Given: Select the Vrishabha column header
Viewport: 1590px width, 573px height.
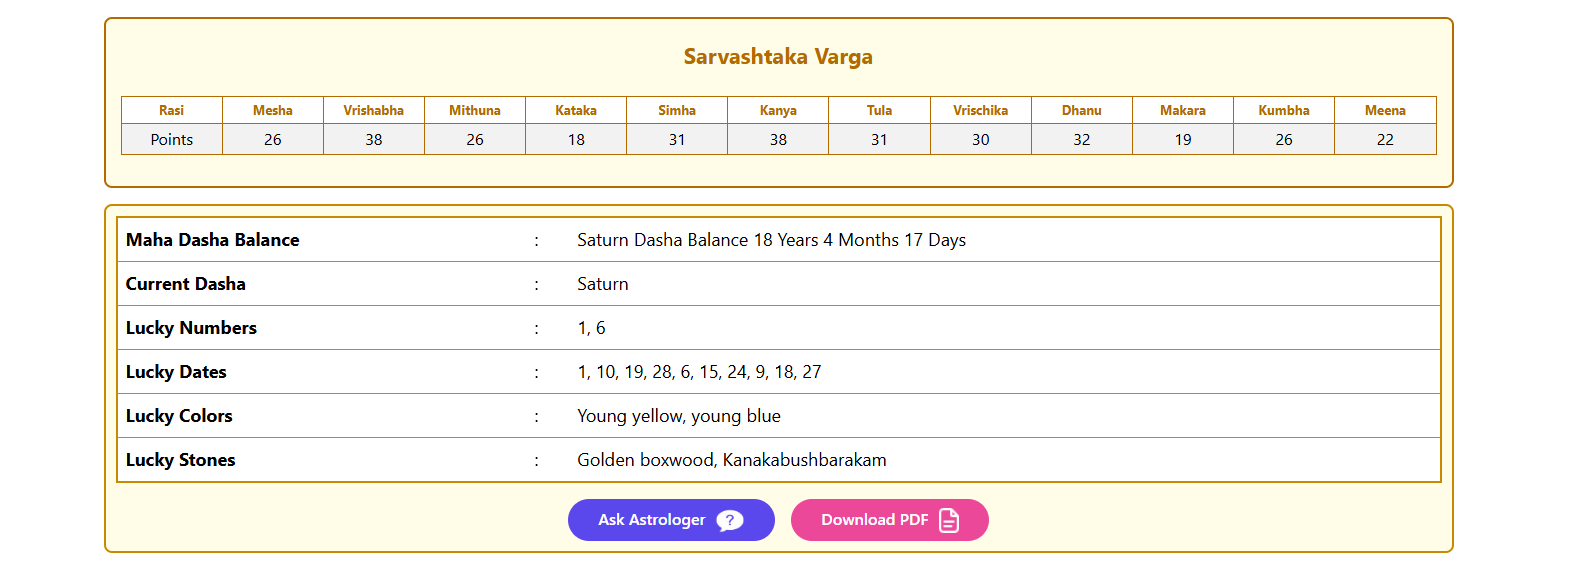Looking at the screenshot, I should pos(374,110).
